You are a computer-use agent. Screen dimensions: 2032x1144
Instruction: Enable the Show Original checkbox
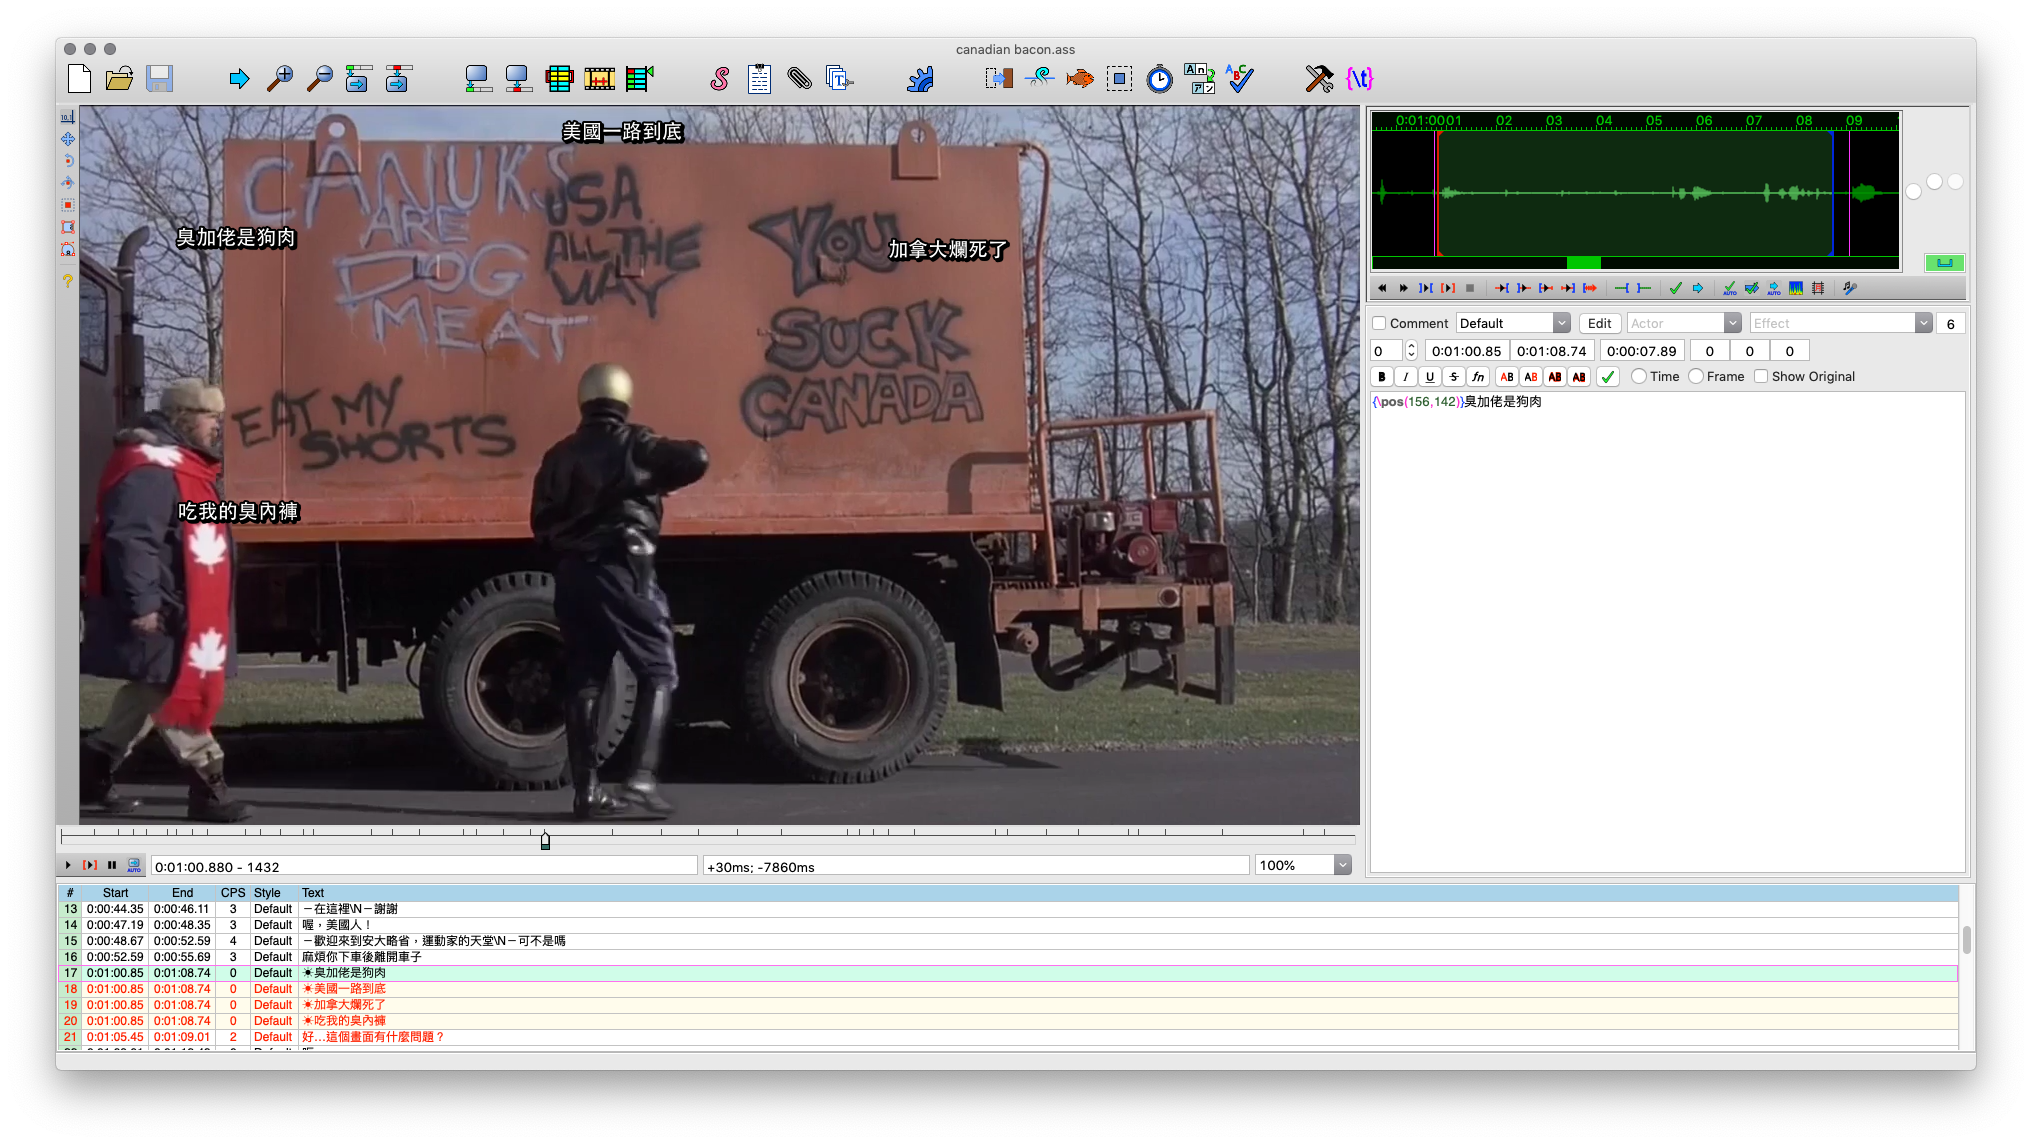1761,376
